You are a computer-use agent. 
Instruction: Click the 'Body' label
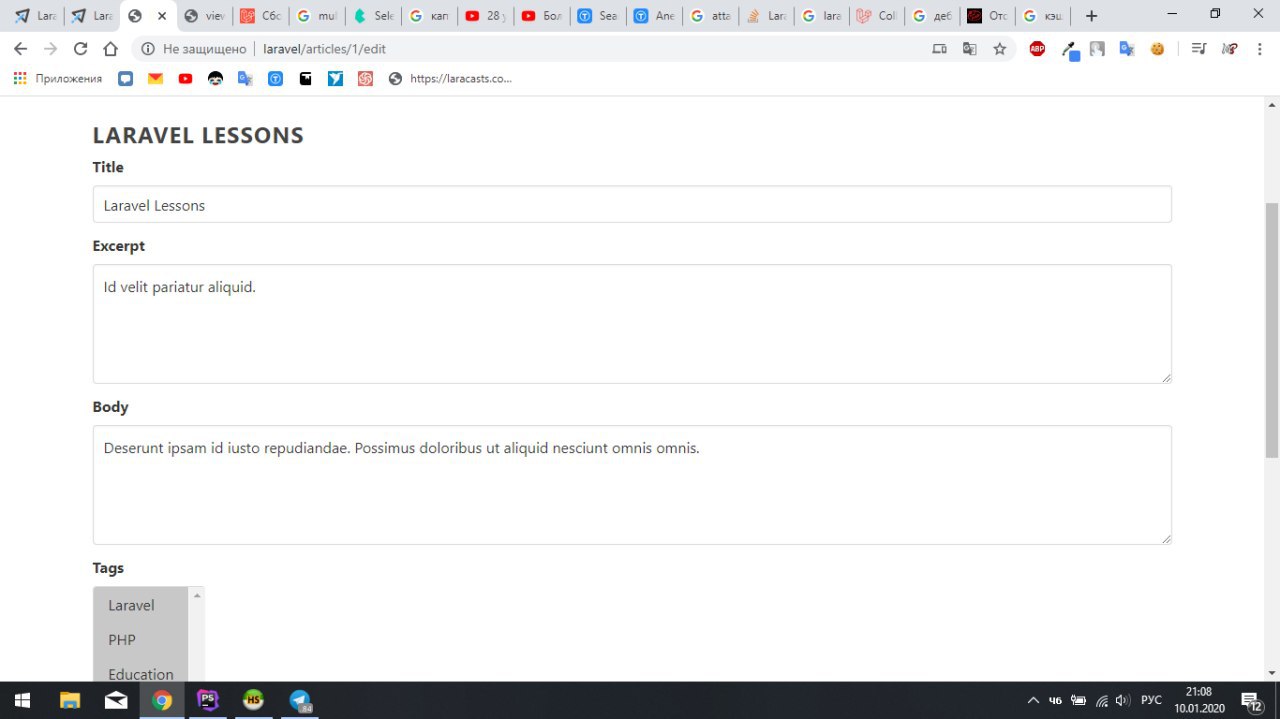click(111, 407)
